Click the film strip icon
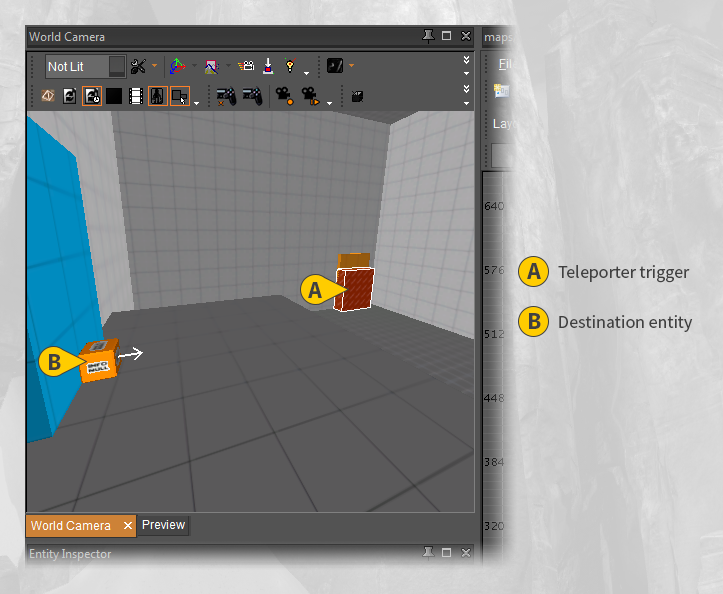 click(x=136, y=96)
